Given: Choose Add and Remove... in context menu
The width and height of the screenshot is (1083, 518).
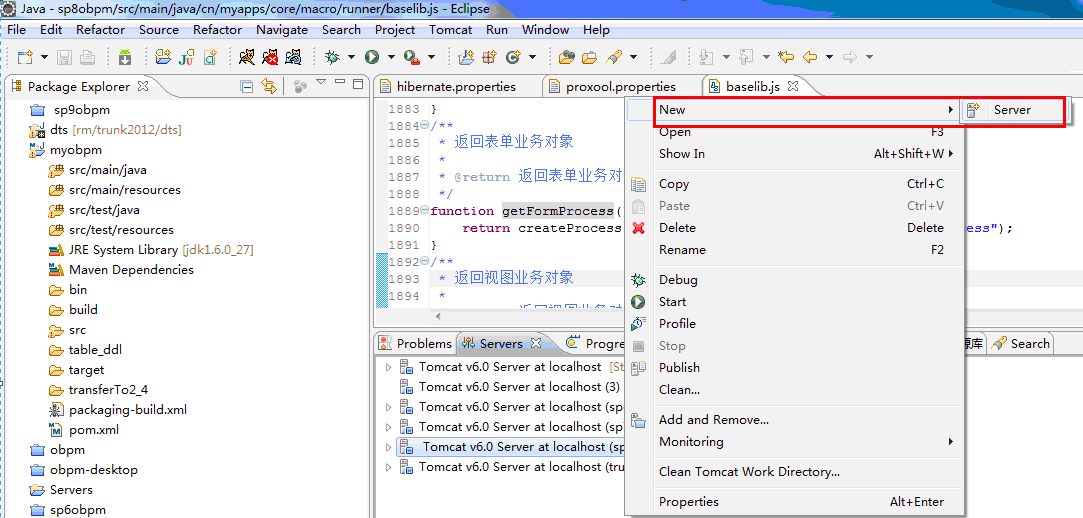Looking at the screenshot, I should pos(794,420).
